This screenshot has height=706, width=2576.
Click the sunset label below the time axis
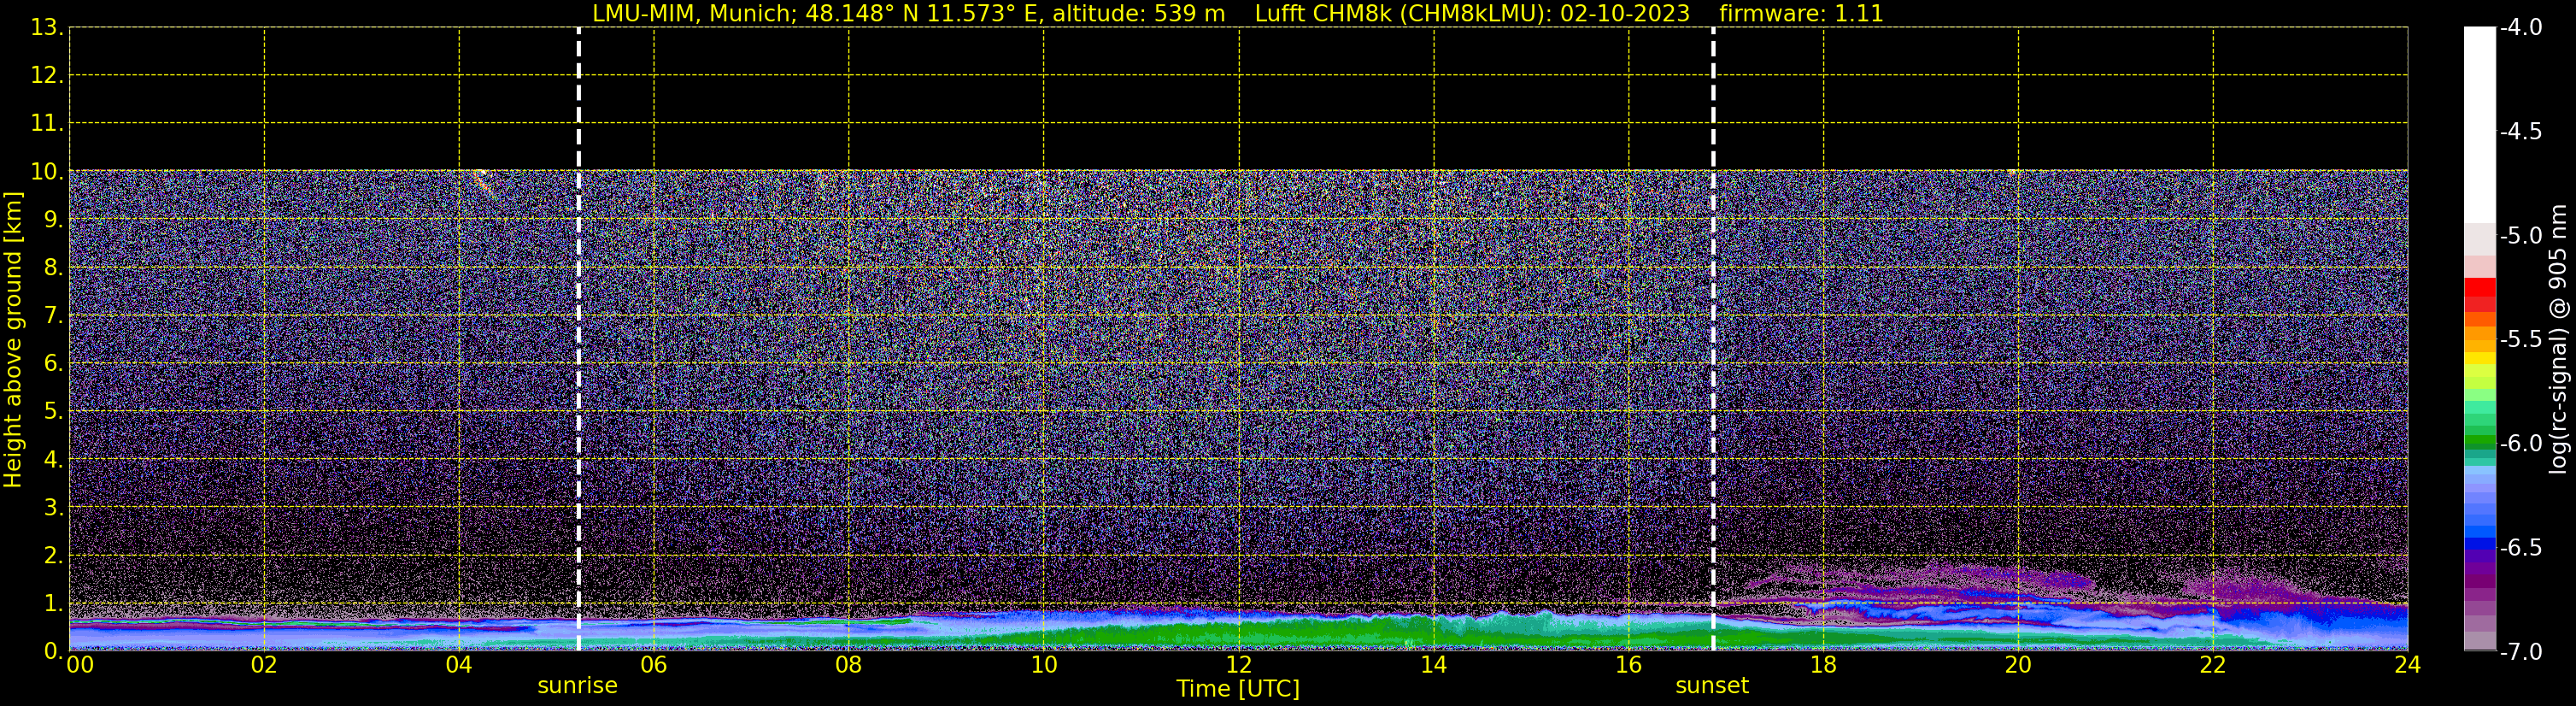(1712, 686)
